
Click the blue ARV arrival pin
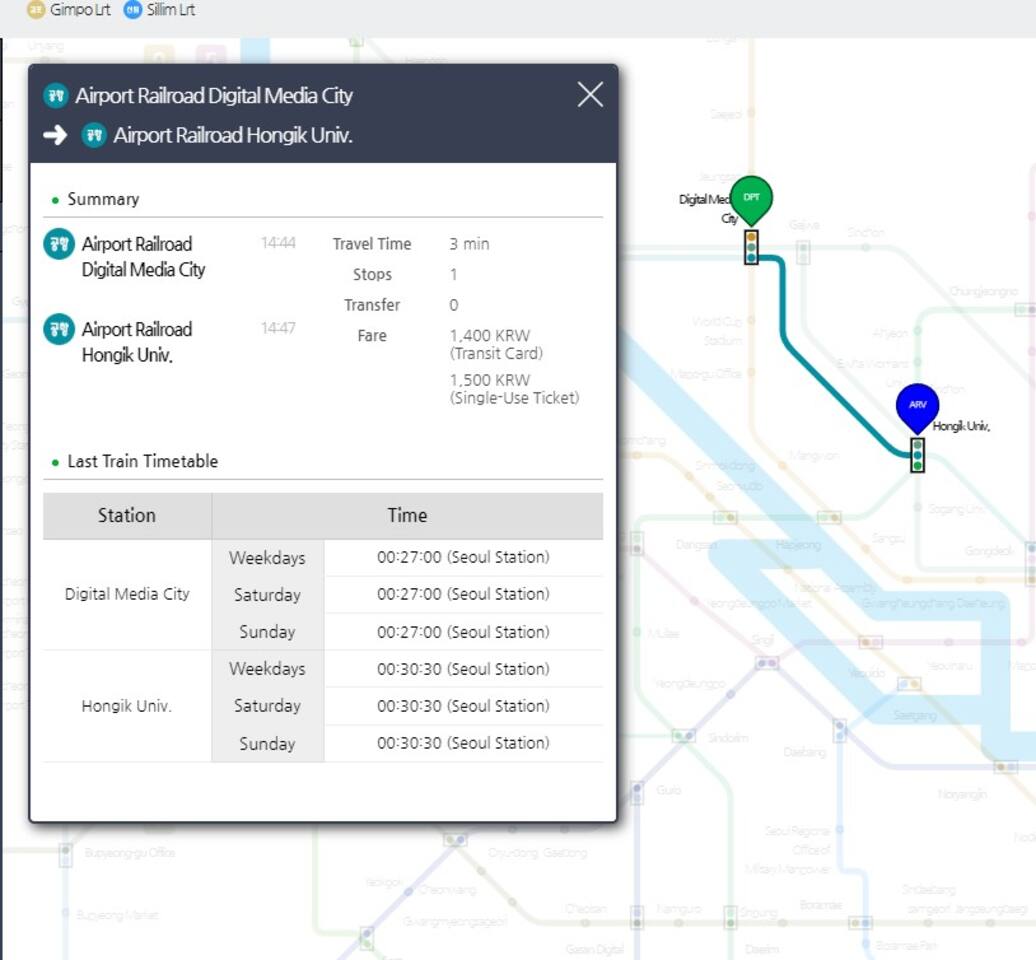click(x=917, y=405)
